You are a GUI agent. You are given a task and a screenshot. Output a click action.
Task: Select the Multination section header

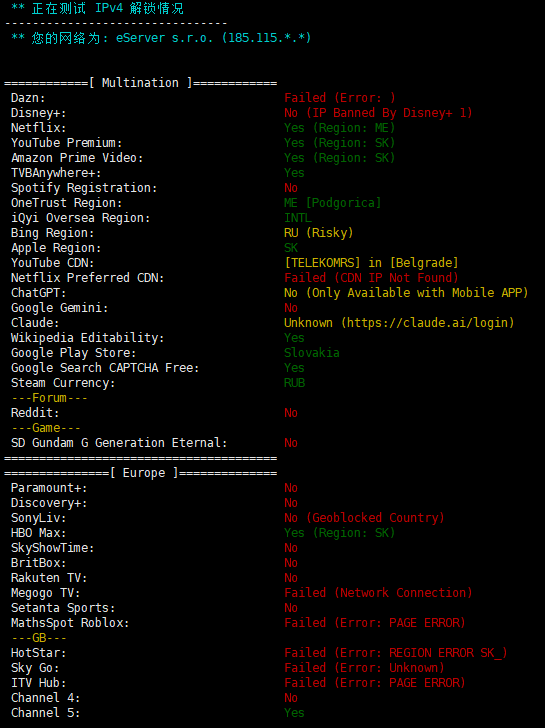click(x=141, y=83)
